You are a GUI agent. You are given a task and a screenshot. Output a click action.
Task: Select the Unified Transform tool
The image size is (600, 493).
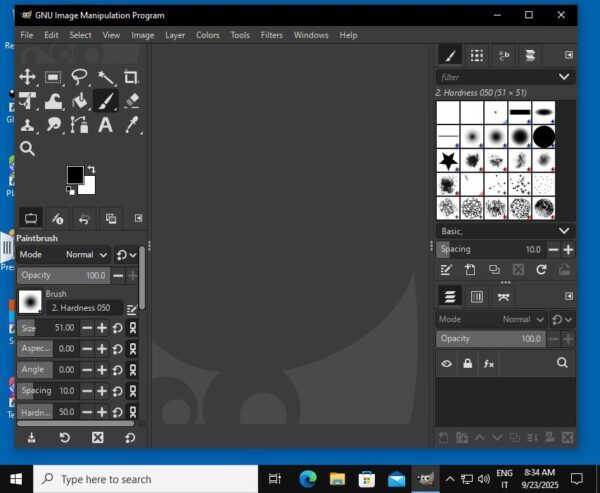click(28, 101)
